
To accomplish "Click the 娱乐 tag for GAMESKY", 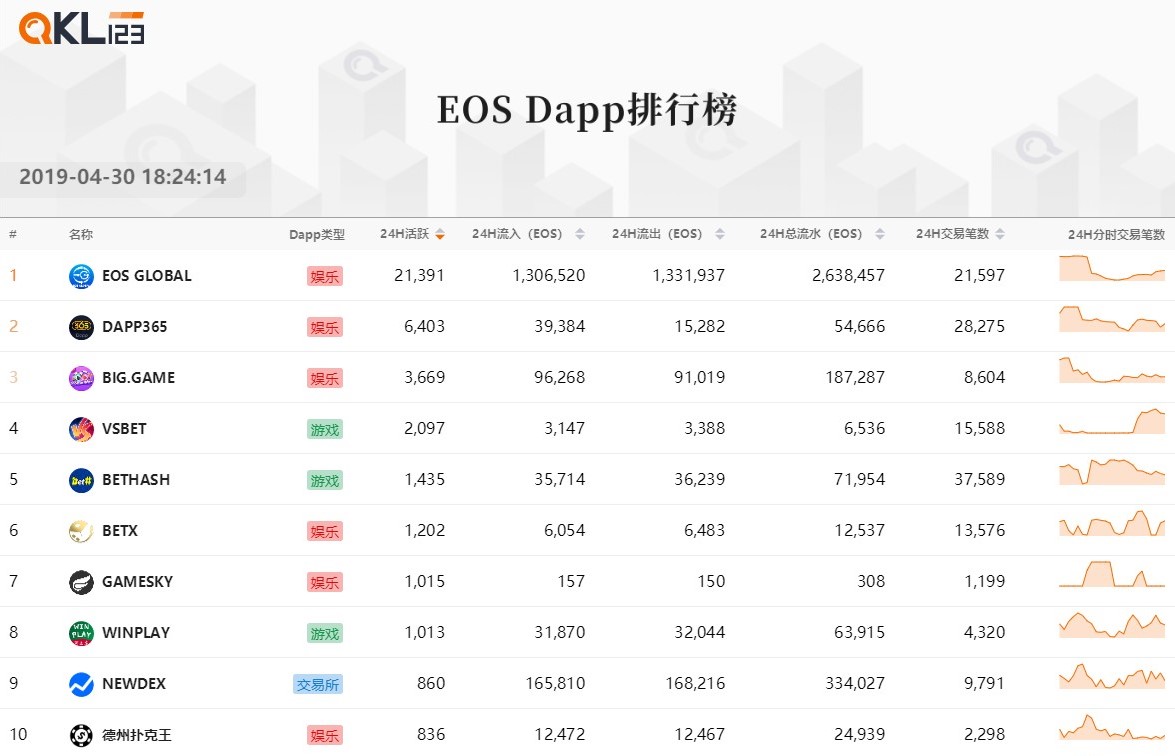I will pos(324,582).
